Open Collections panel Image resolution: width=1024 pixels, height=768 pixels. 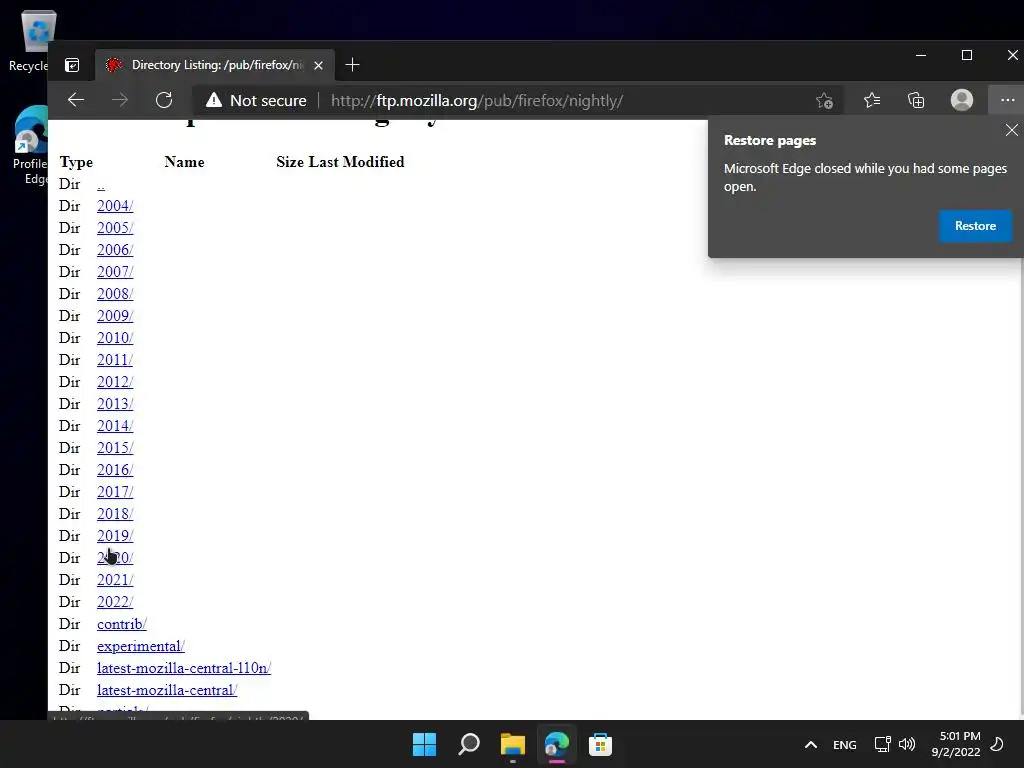(916, 100)
